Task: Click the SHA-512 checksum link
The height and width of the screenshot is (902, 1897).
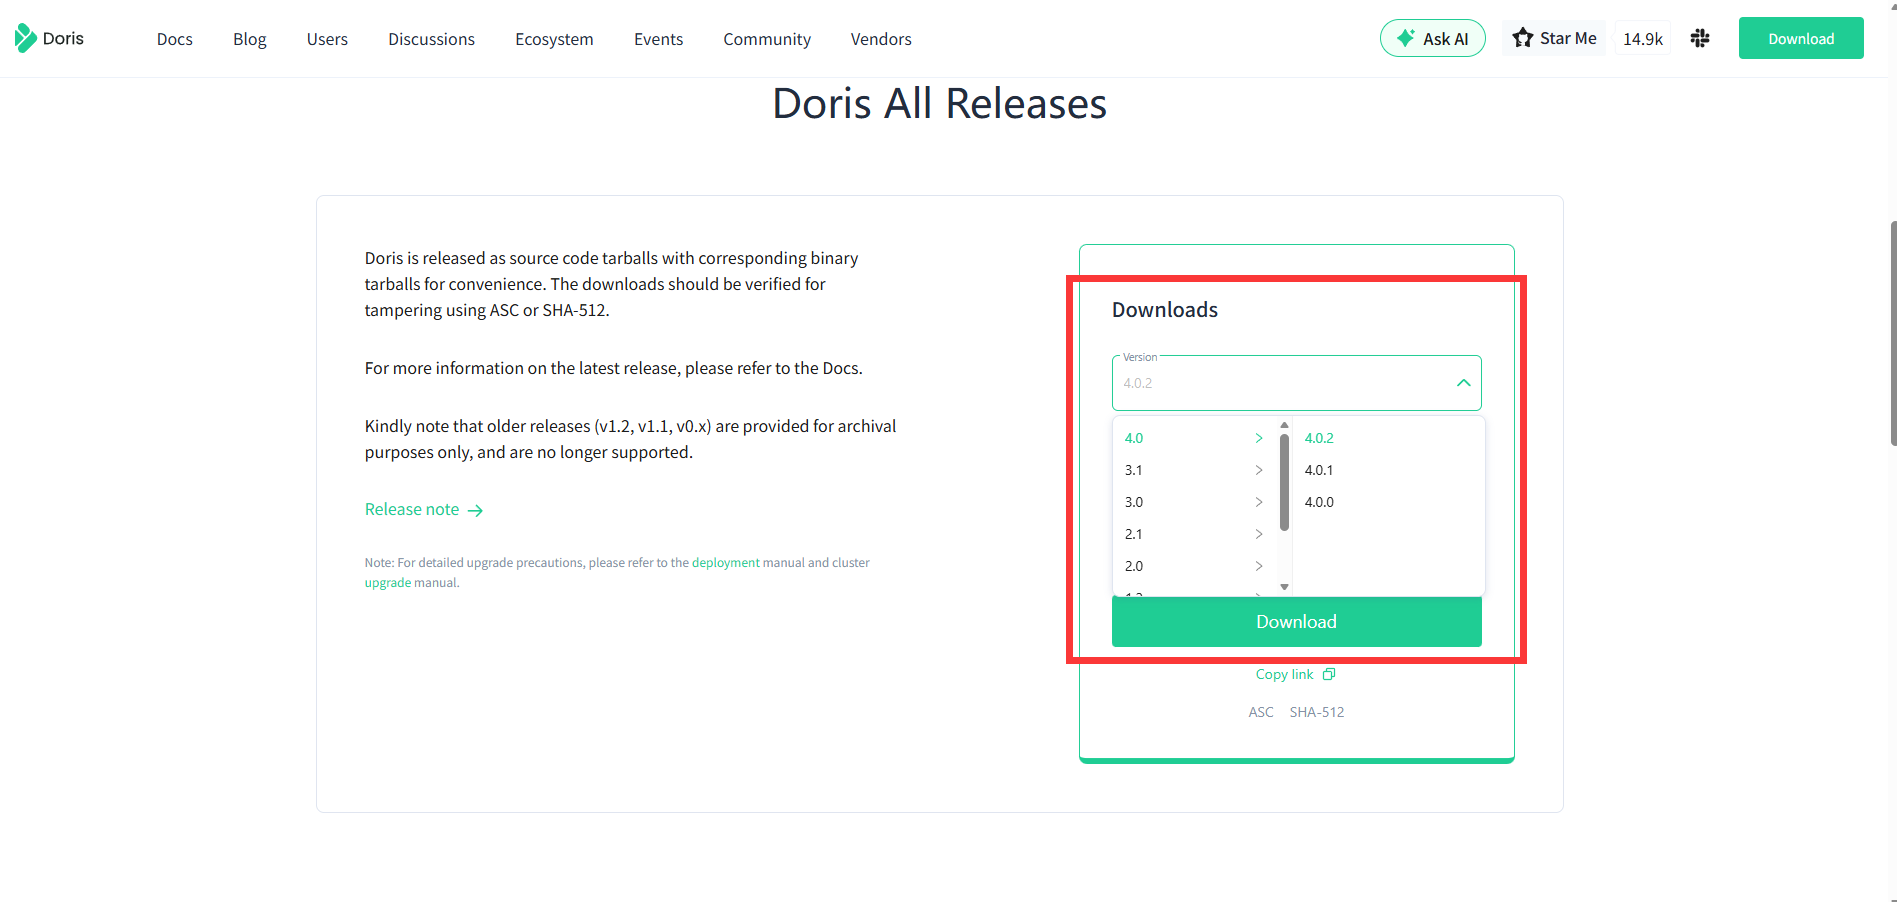Action: click(x=1316, y=712)
